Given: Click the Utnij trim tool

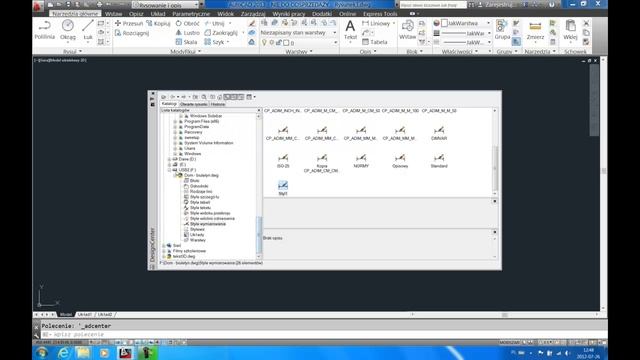Looking at the screenshot, I should point(215,23).
